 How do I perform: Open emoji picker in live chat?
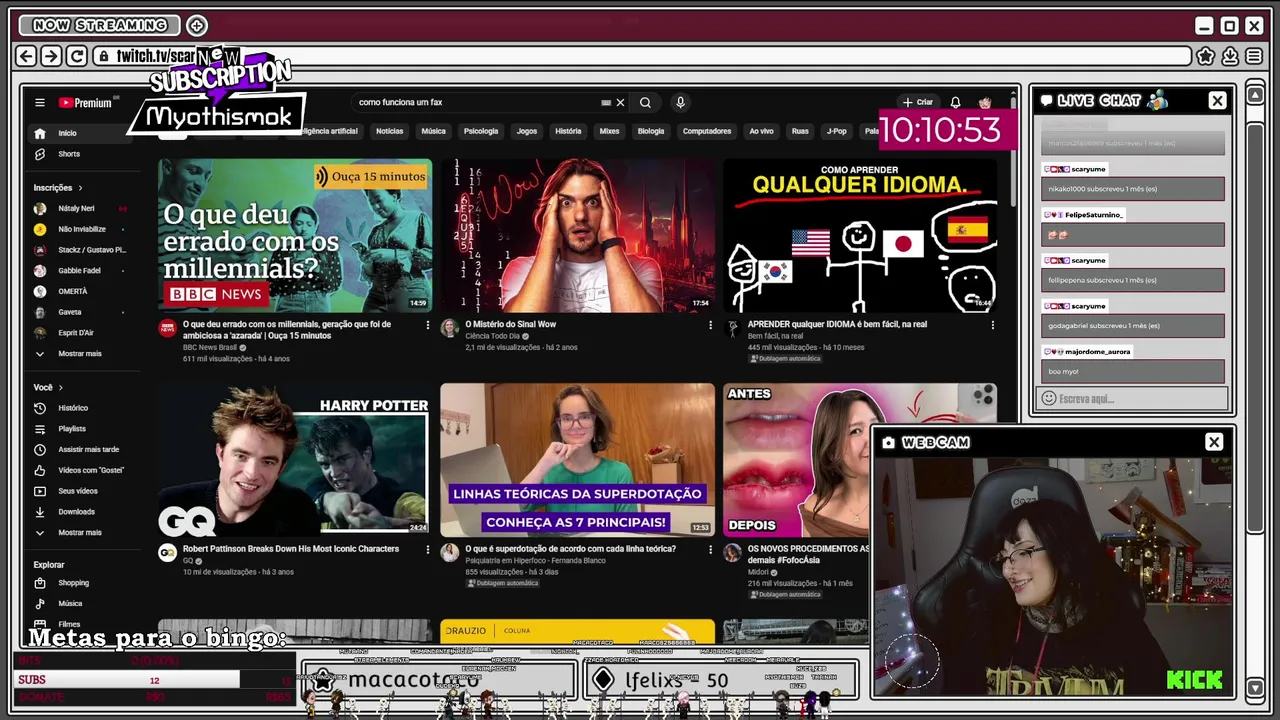[x=1048, y=398]
